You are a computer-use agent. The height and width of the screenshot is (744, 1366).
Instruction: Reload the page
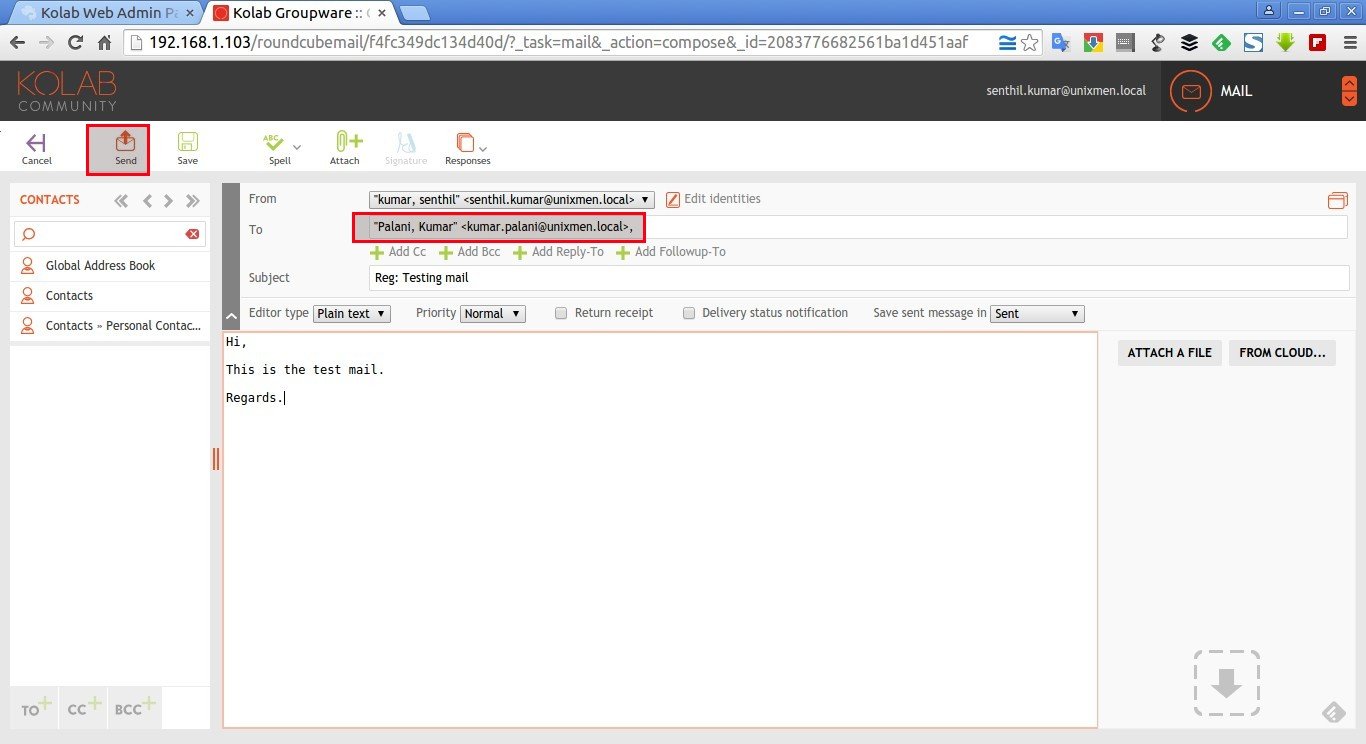pyautogui.click(x=75, y=43)
